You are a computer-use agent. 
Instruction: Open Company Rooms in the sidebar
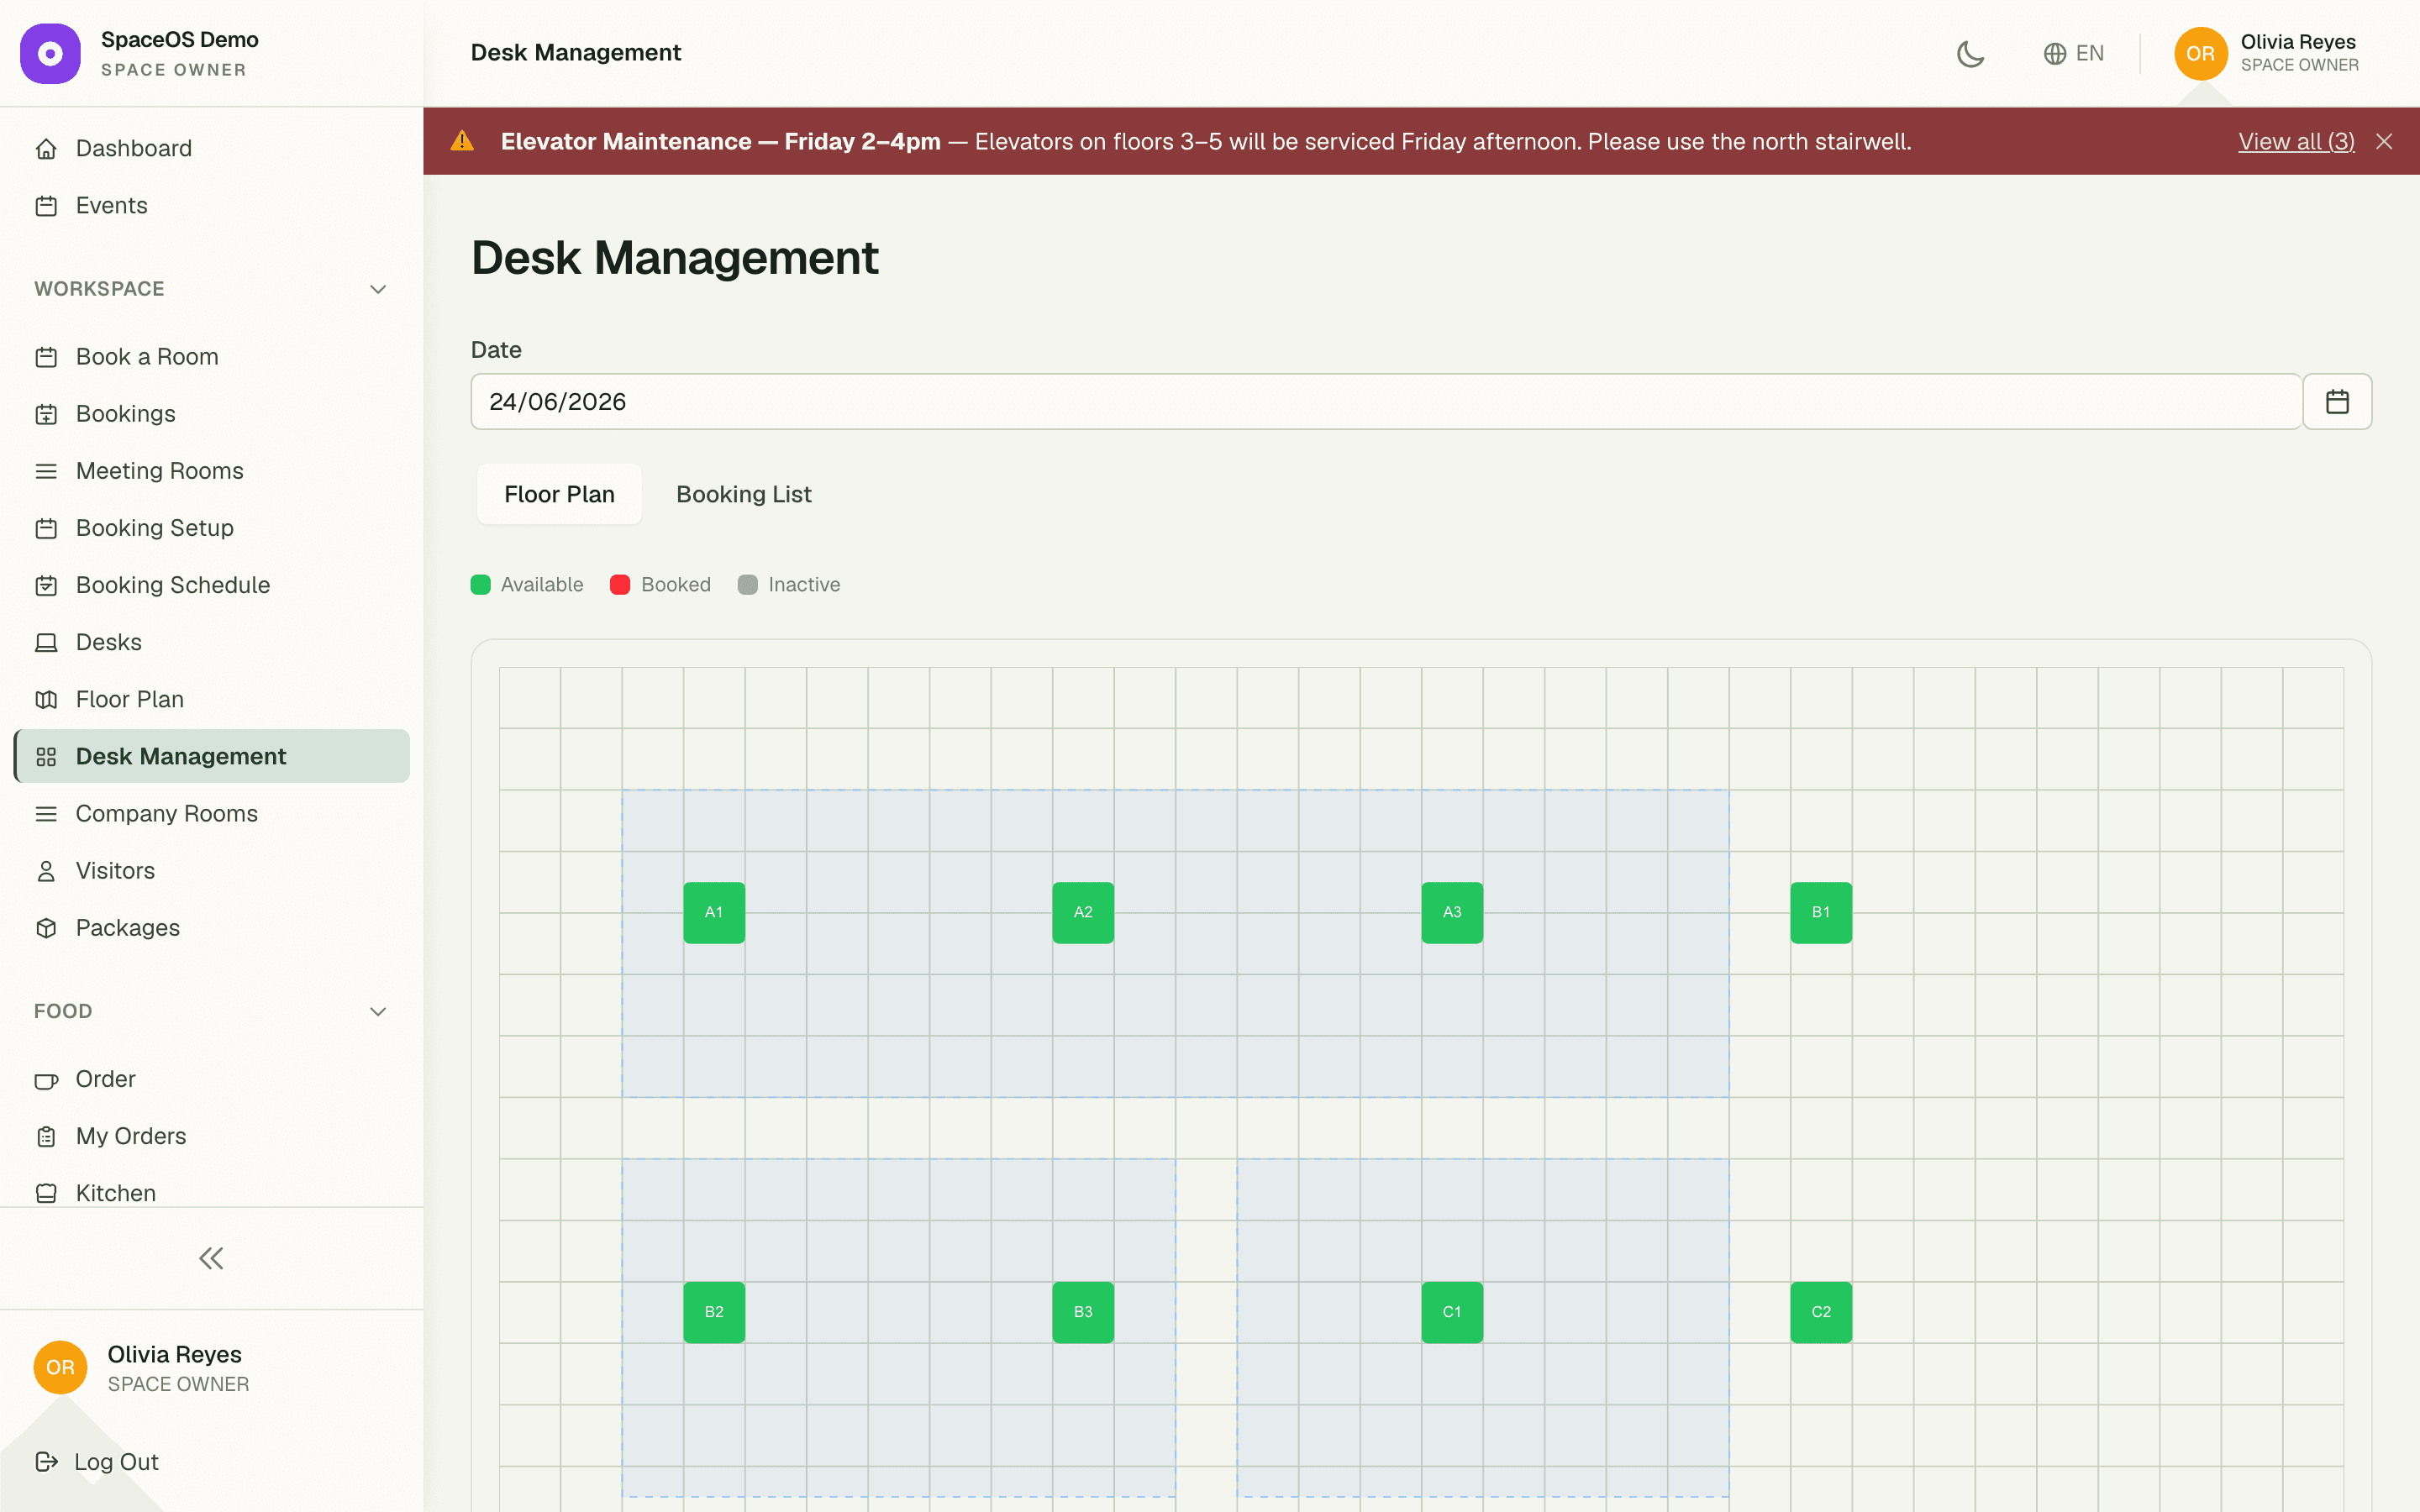[211, 814]
